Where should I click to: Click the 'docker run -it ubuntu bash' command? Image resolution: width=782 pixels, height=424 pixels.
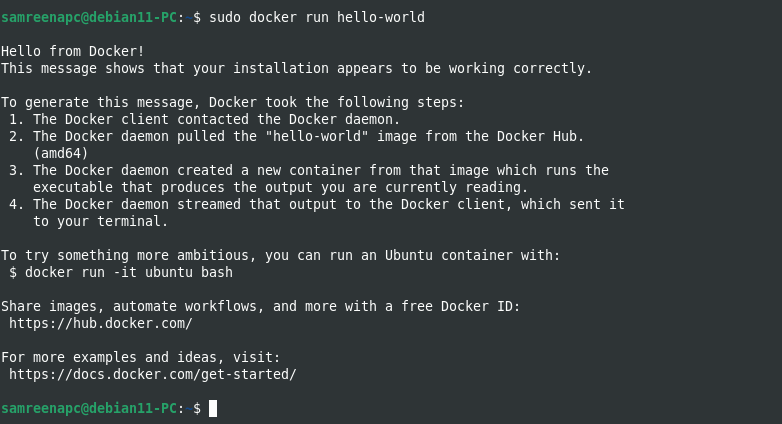pos(128,272)
